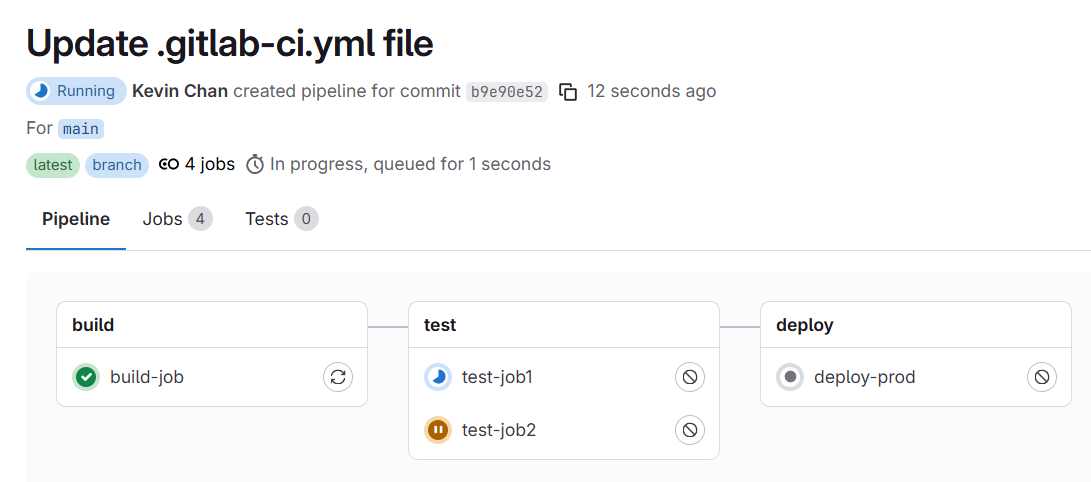
Task: Cancel test-job2 with its cancel icon
Action: point(690,430)
